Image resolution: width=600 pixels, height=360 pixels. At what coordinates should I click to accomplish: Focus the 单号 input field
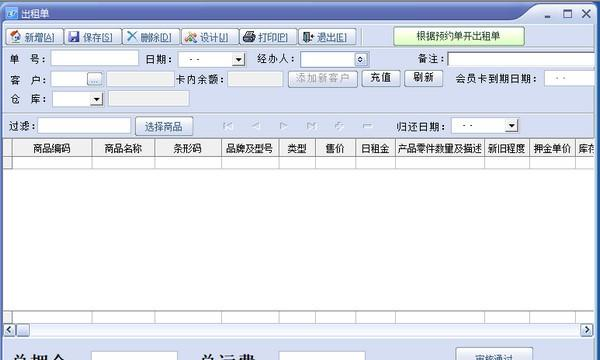pyautogui.click(x=95, y=59)
